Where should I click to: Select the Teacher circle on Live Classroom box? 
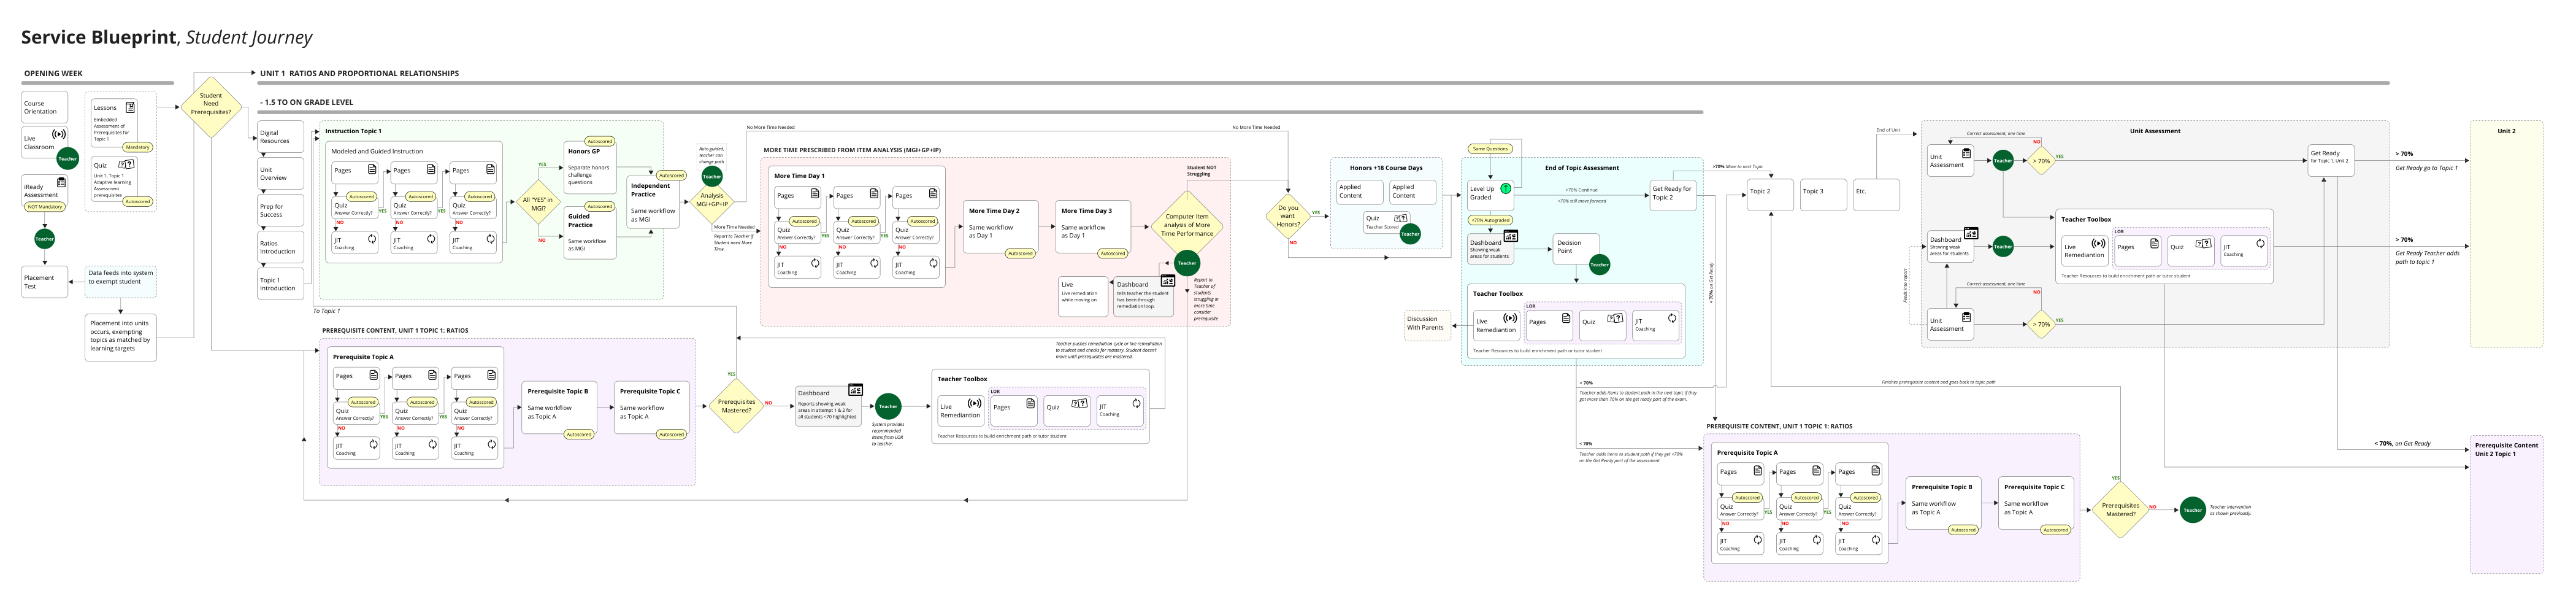(67, 158)
